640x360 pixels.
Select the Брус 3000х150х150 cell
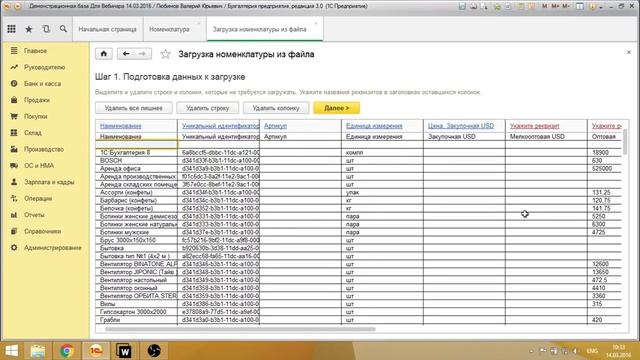click(137, 240)
